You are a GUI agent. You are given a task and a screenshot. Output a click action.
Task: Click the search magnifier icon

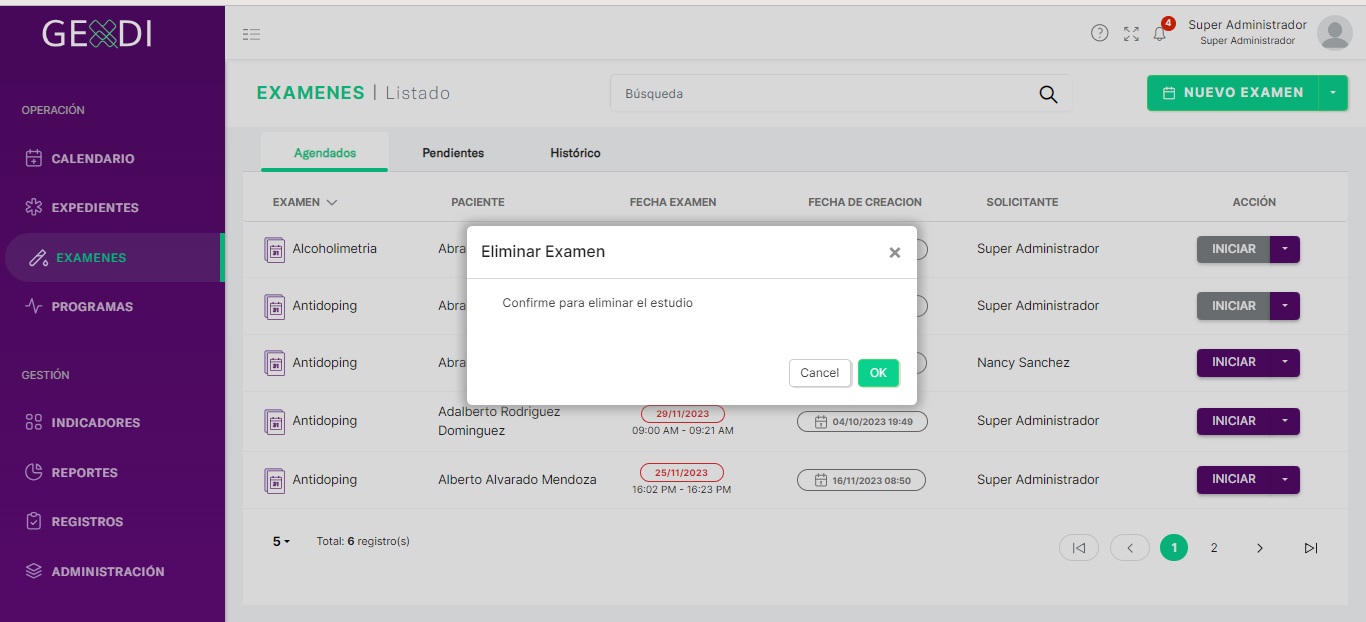click(1048, 94)
